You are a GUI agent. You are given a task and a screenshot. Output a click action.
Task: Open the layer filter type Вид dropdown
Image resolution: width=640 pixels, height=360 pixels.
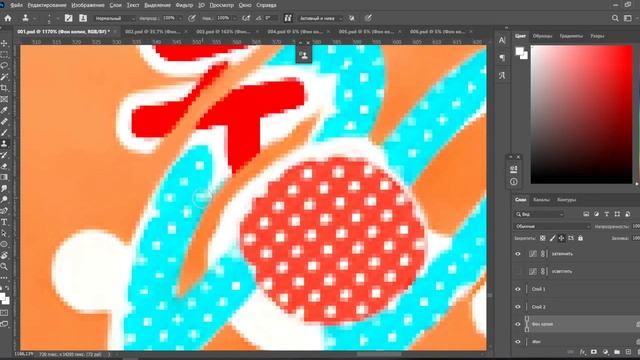coord(539,214)
